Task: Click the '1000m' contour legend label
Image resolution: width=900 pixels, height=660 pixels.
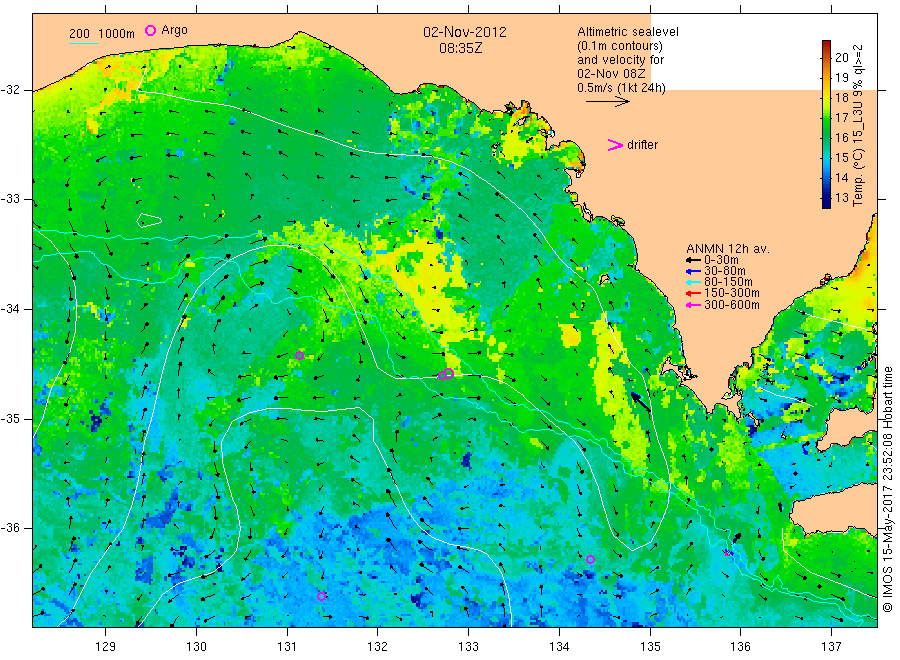Action: (117, 34)
